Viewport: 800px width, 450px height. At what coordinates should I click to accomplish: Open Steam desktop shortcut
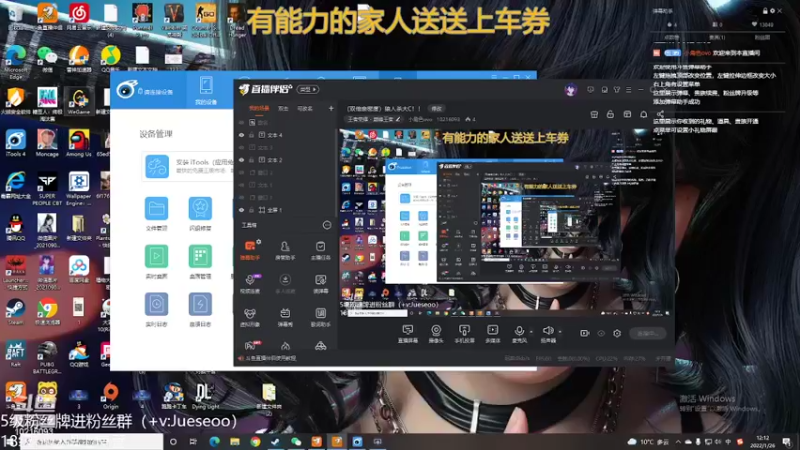15,312
